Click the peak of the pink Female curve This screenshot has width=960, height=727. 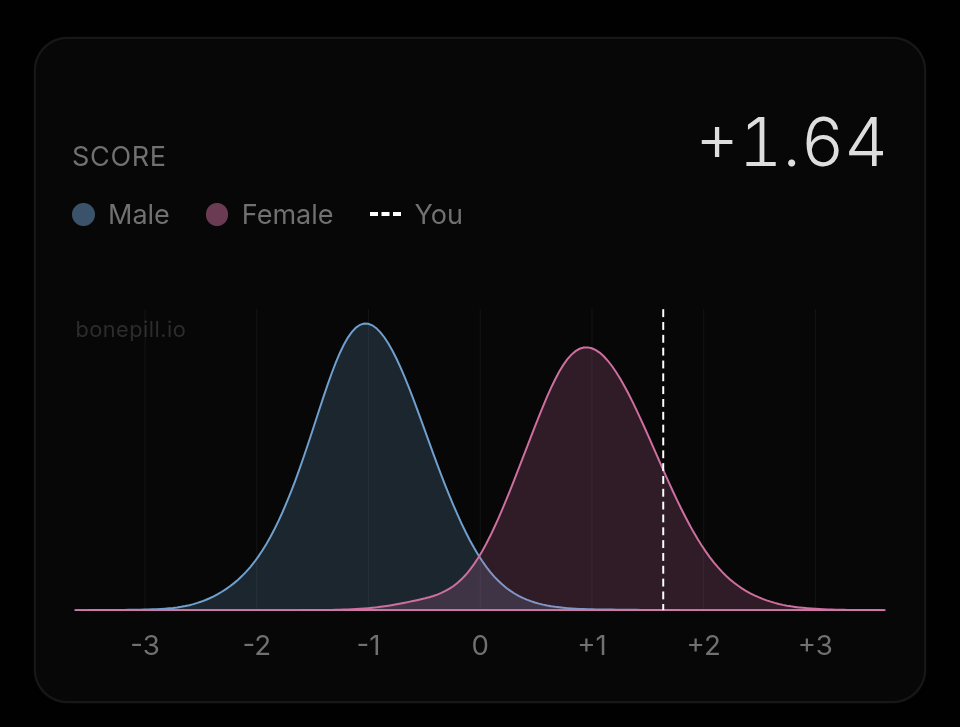pos(586,347)
